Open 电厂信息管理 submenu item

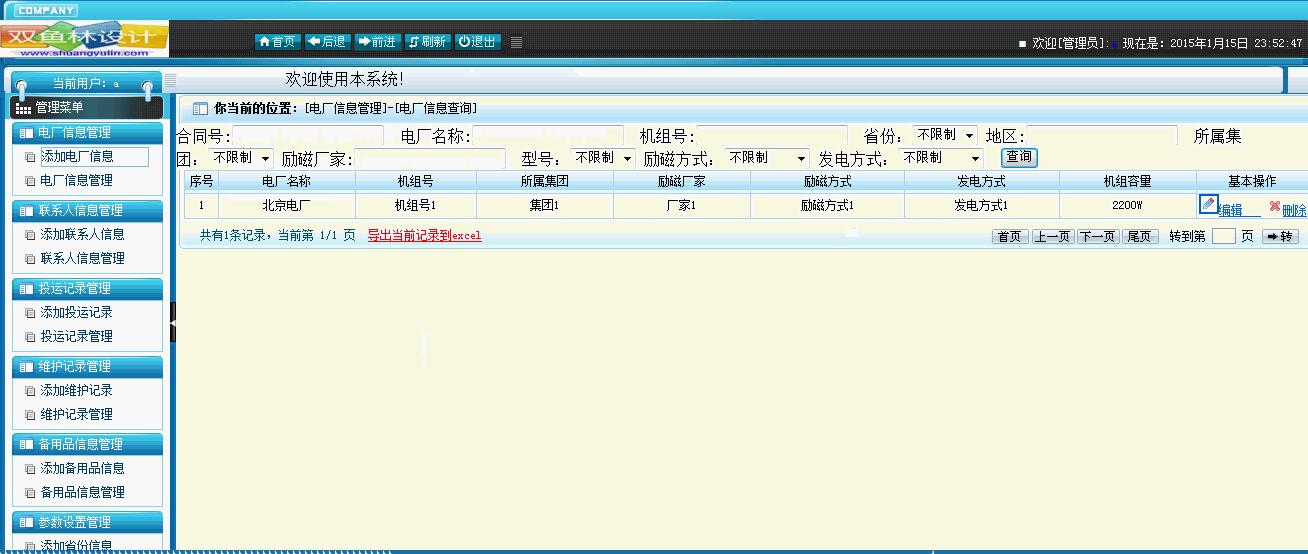76,181
